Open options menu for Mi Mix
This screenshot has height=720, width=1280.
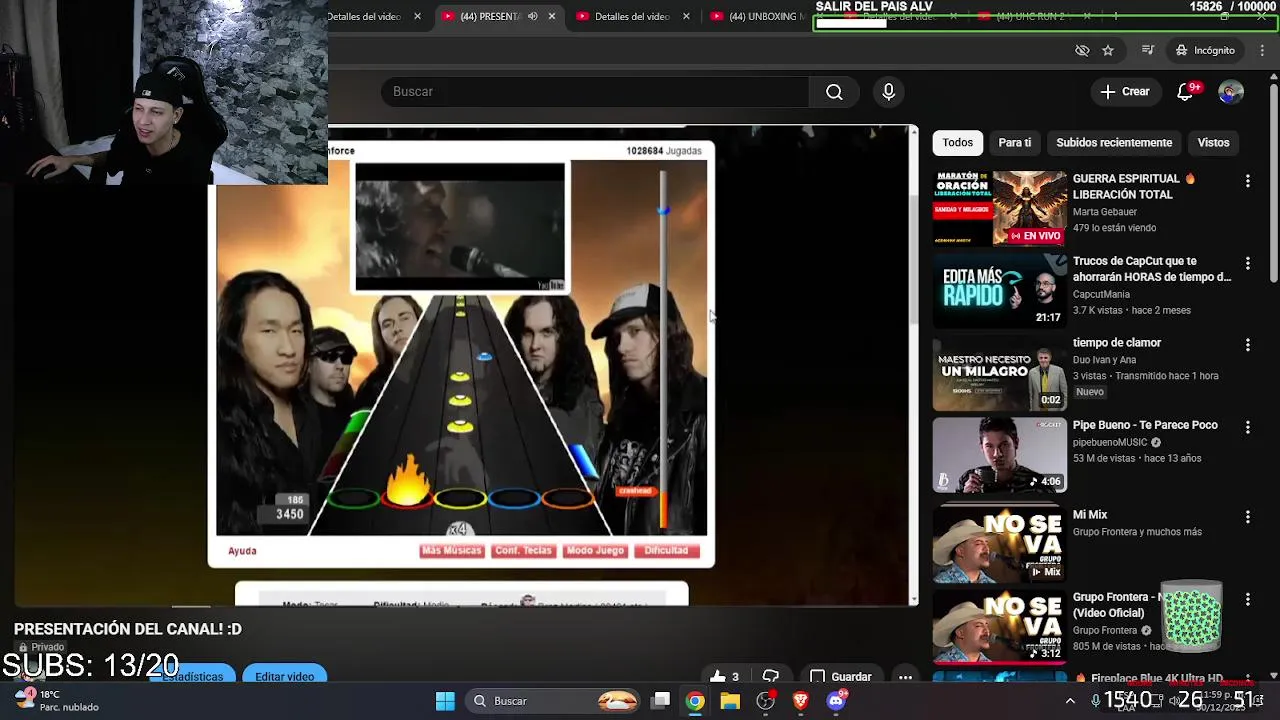coord(1247,517)
